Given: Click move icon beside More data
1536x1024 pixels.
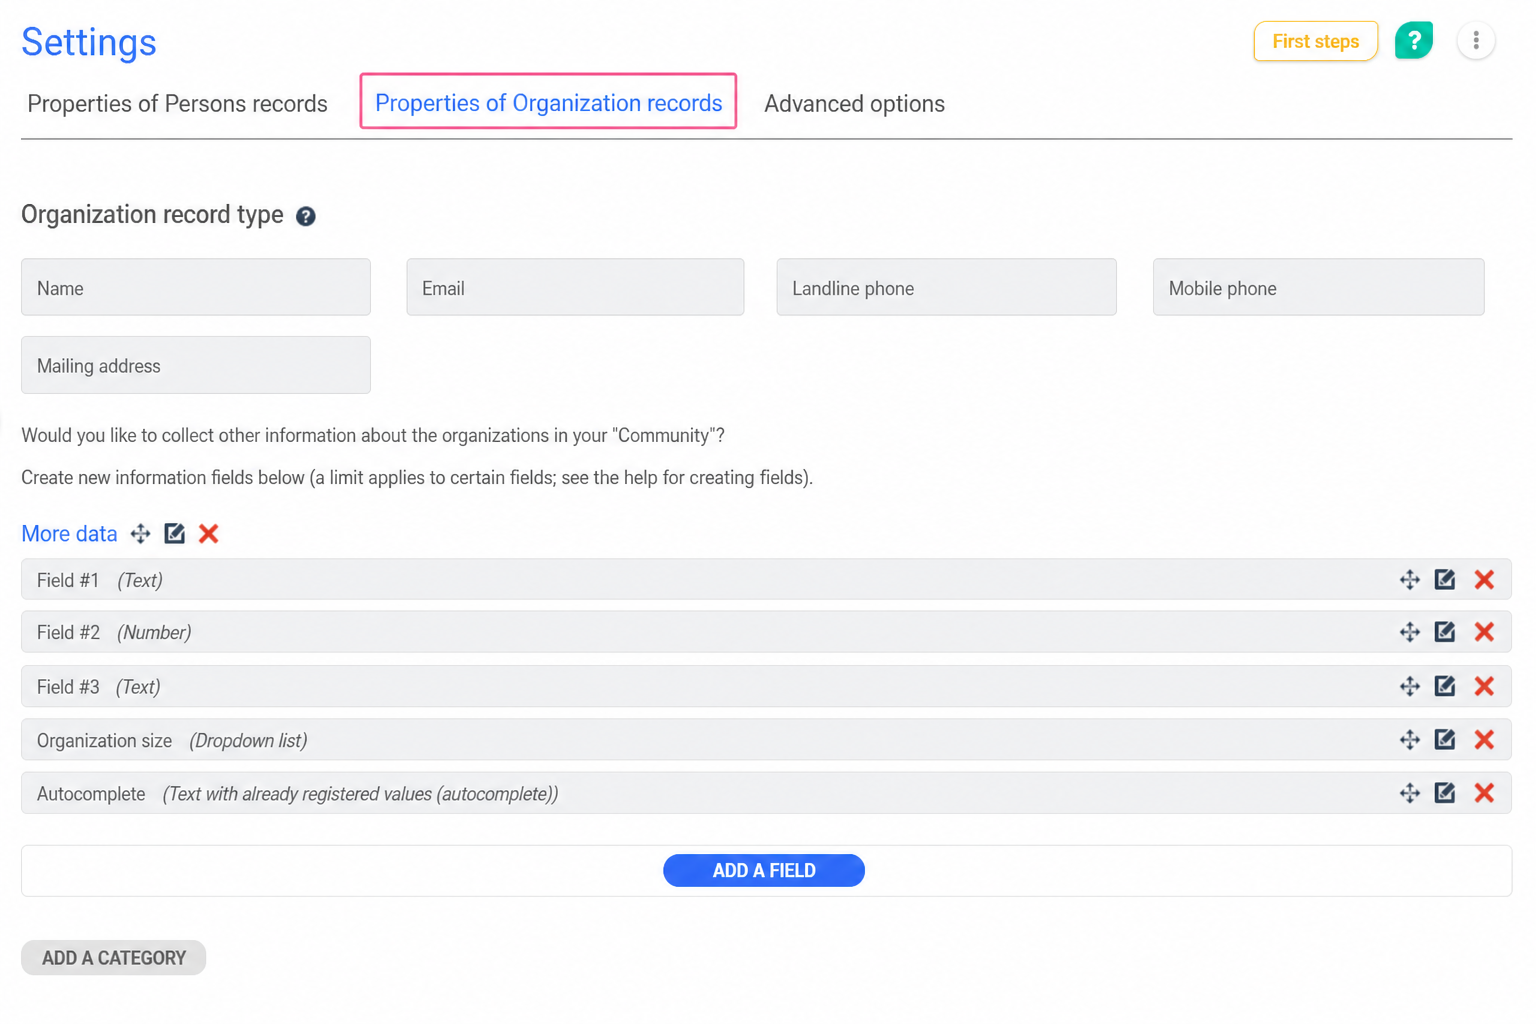Looking at the screenshot, I should click(141, 533).
